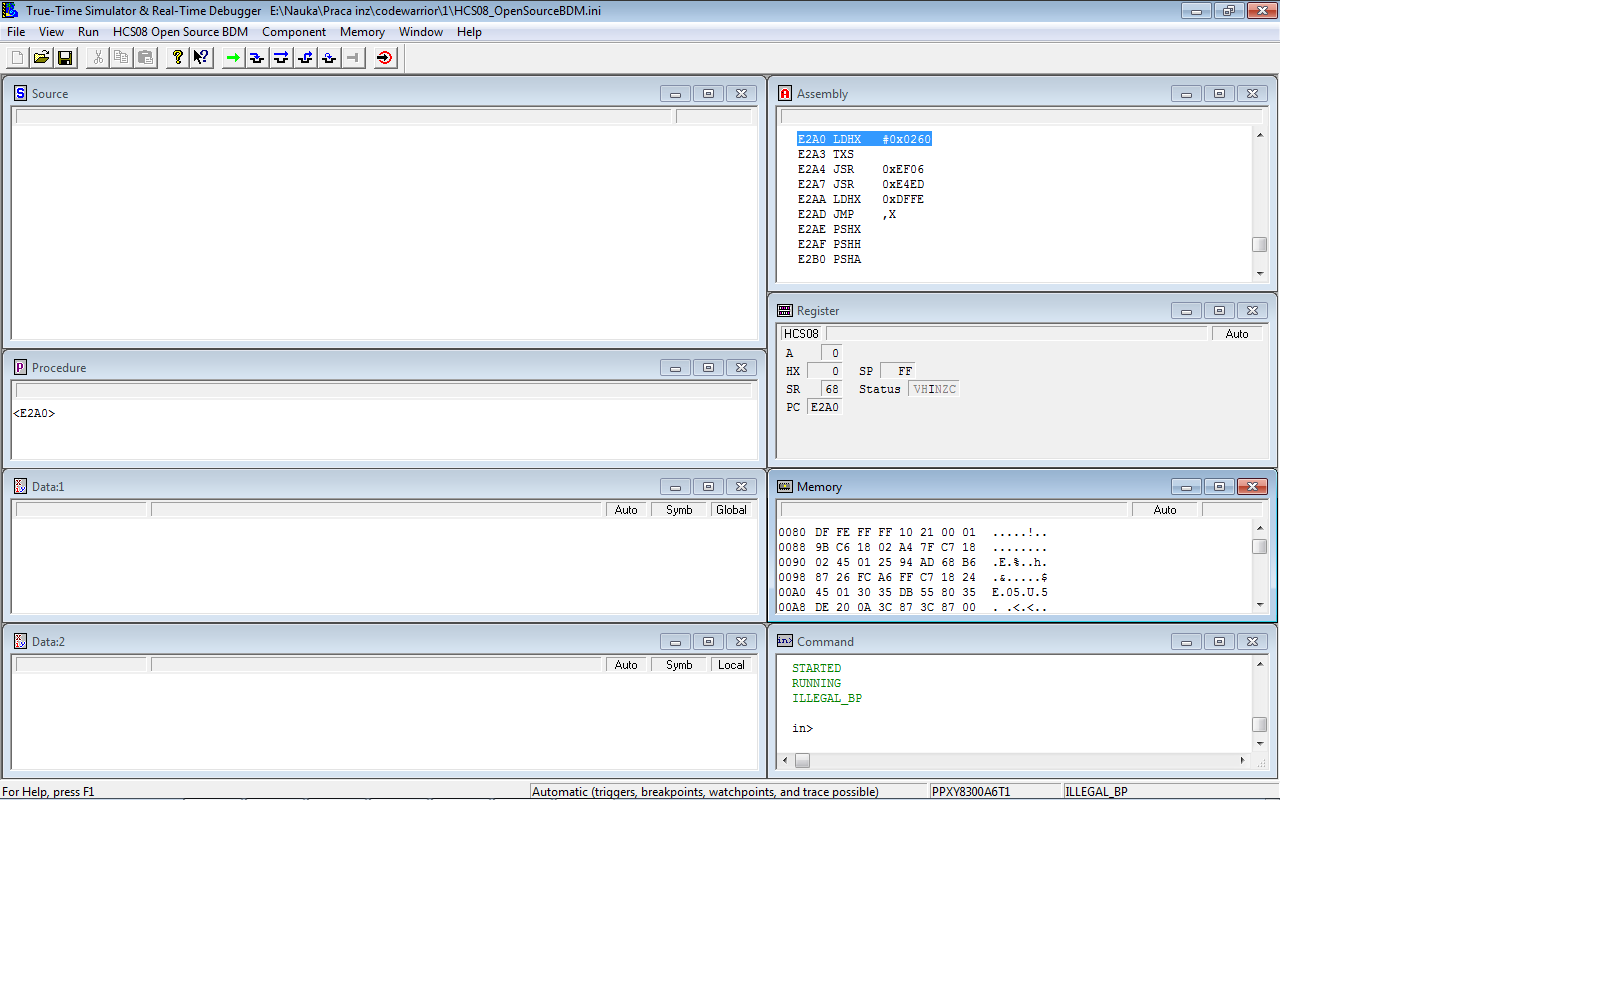Click Memory panel scrollbar thumb
Image resolution: width=1618 pixels, height=992 pixels.
click(x=1260, y=547)
